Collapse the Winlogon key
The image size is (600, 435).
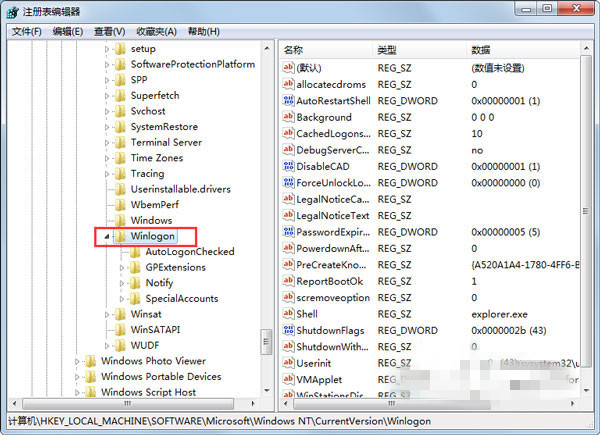coord(107,236)
